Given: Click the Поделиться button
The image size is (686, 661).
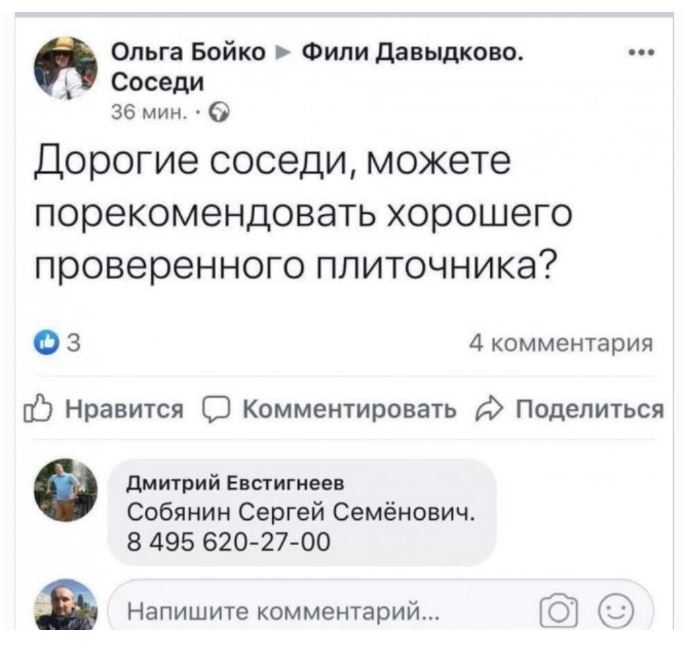Looking at the screenshot, I should pyautogui.click(x=570, y=409).
